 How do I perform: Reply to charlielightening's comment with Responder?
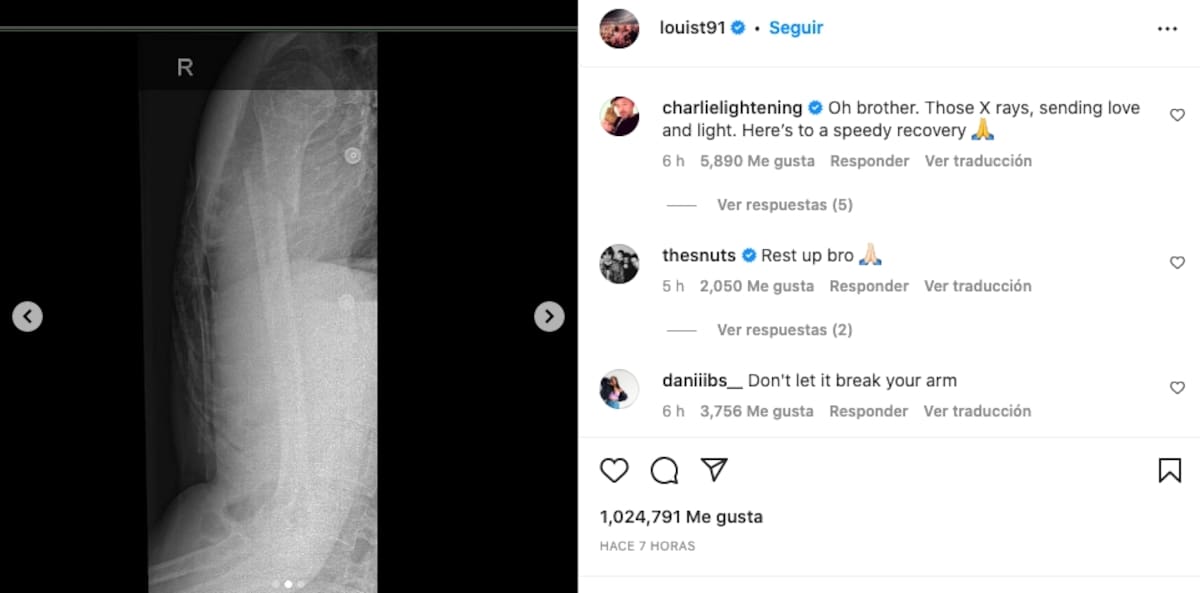click(869, 161)
